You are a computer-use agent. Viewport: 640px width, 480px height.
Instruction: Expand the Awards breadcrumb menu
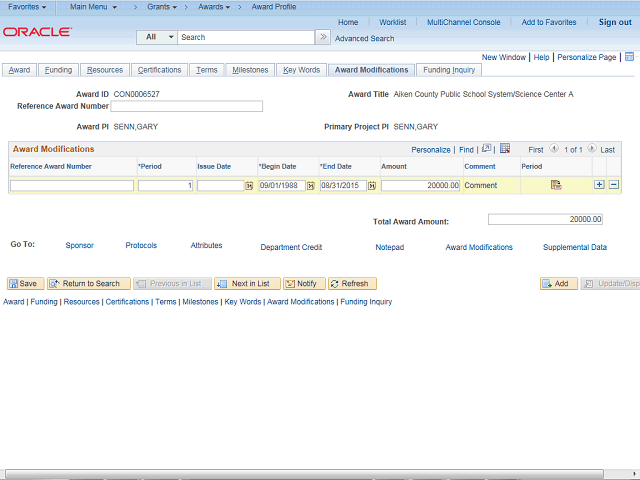(214, 7)
